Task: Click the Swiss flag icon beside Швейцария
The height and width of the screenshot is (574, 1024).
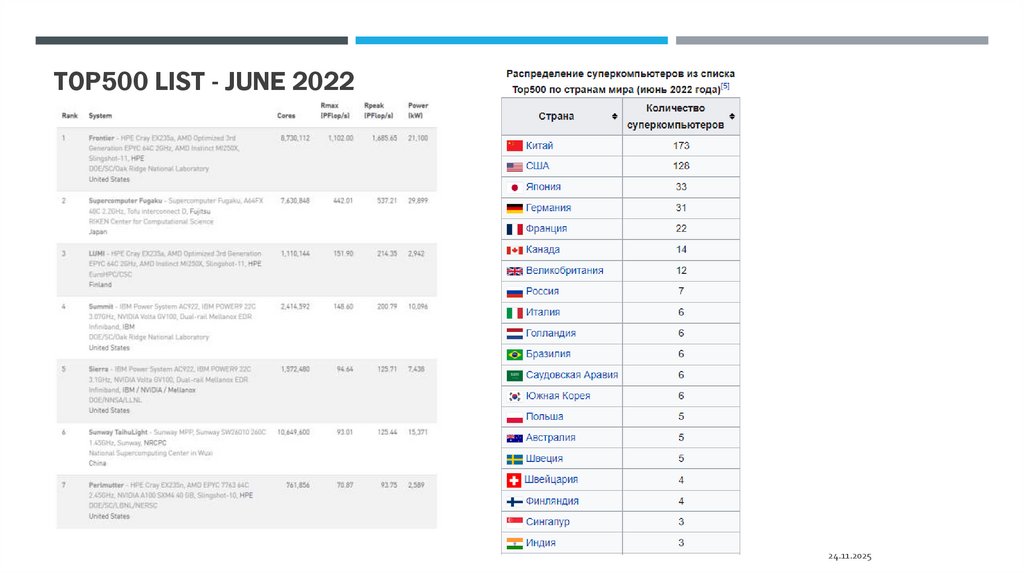Action: pyautogui.click(x=514, y=480)
